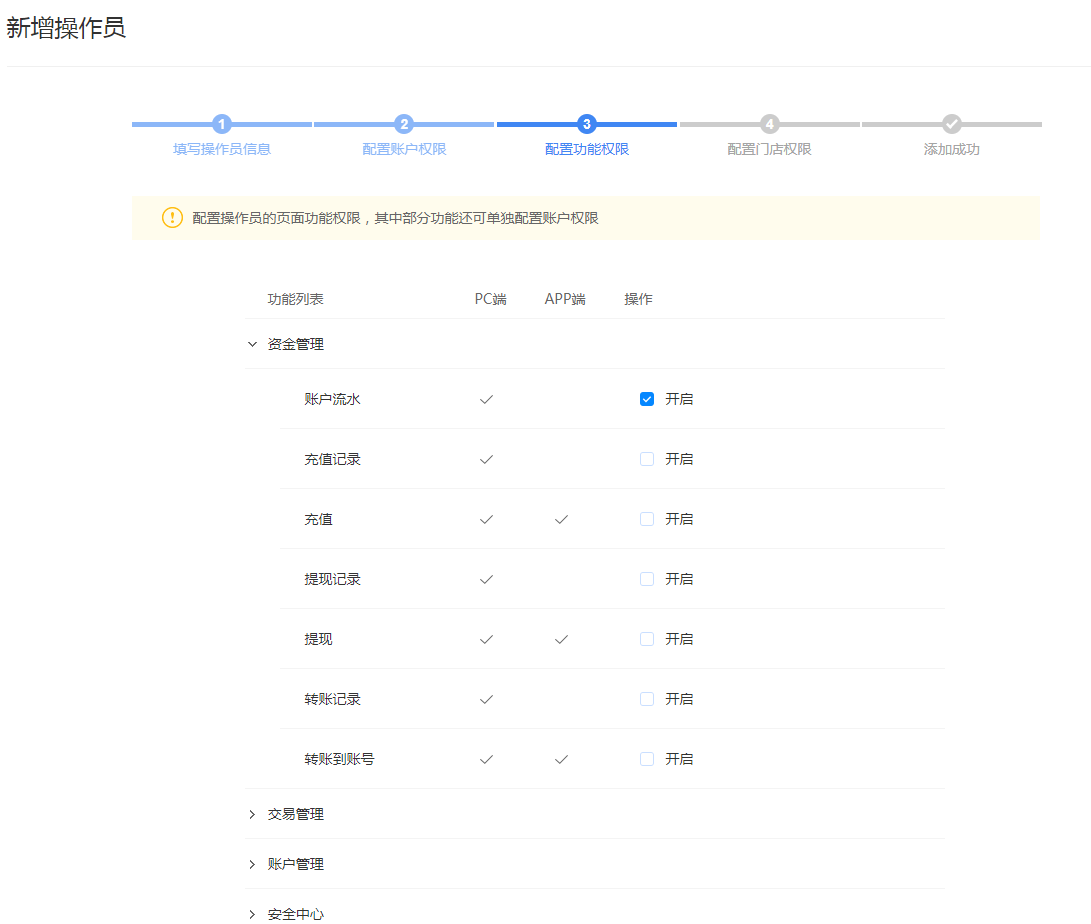Click the step 1 circle icon
The image size is (1091, 924).
pos(221,124)
